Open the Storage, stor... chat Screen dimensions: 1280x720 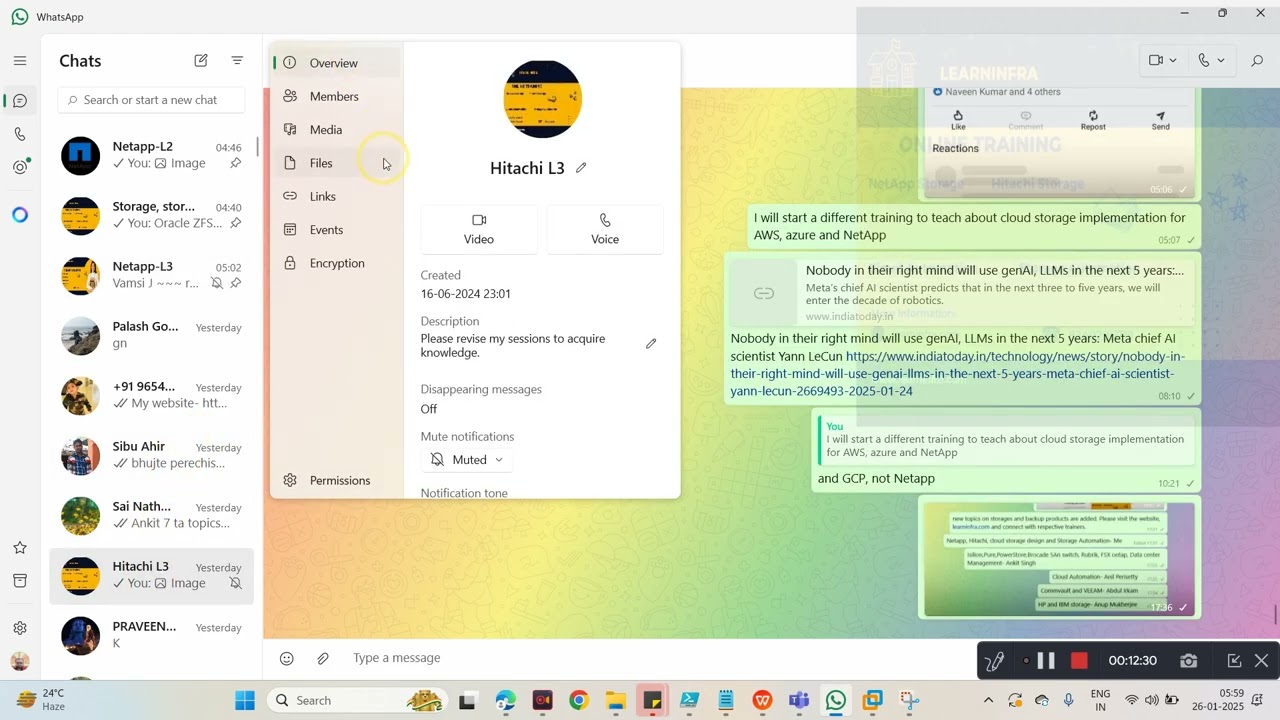click(x=152, y=216)
